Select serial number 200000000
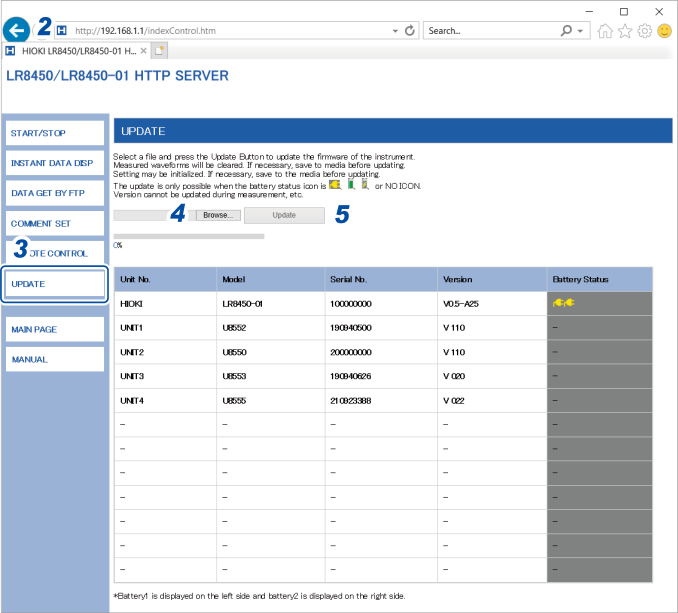The image size is (678, 613). pos(381,352)
